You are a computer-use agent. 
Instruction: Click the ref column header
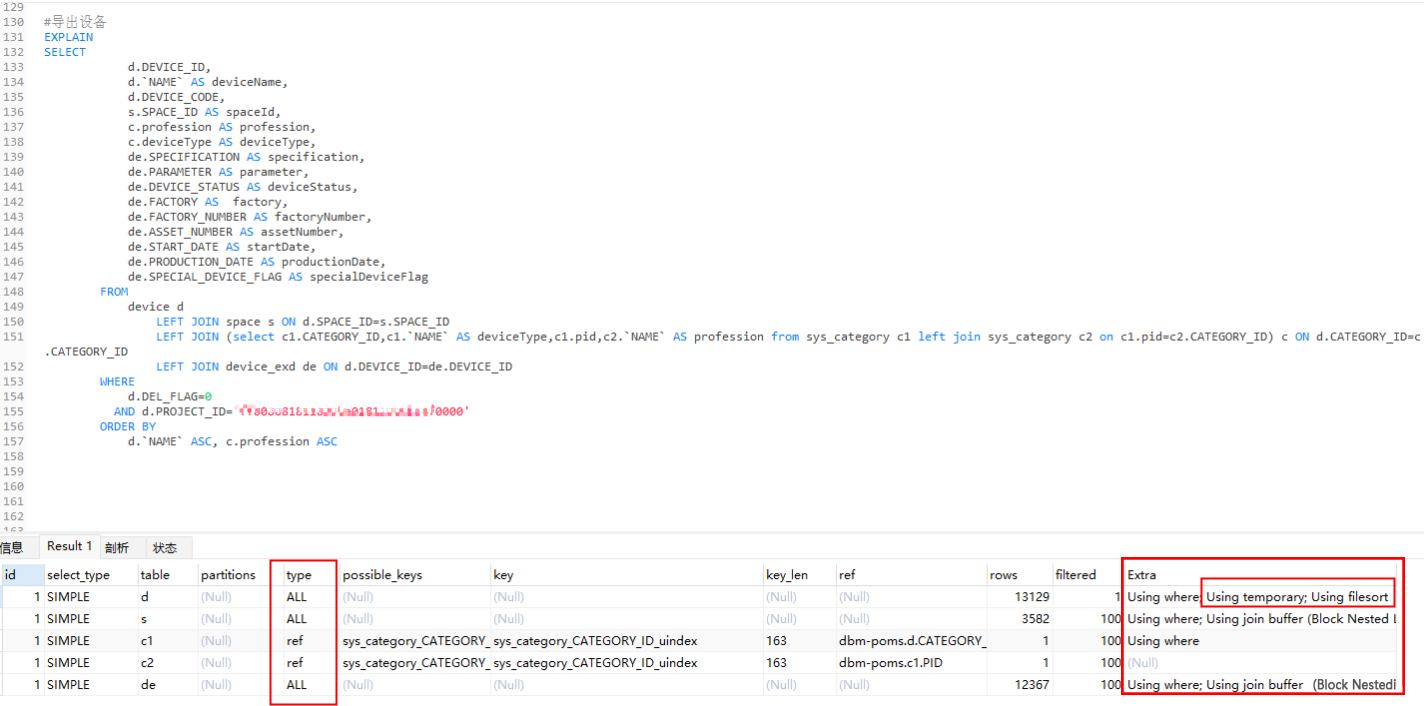911,575
